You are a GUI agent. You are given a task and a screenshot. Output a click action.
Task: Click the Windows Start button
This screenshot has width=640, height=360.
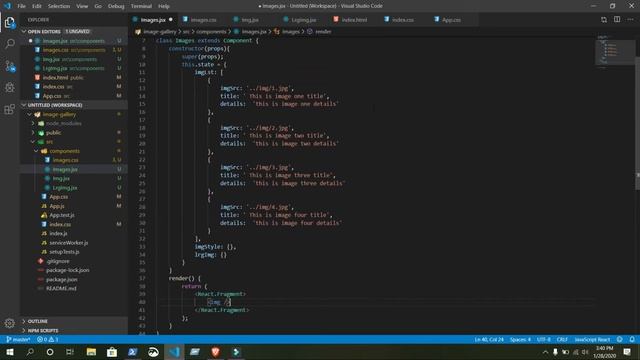click(10, 352)
